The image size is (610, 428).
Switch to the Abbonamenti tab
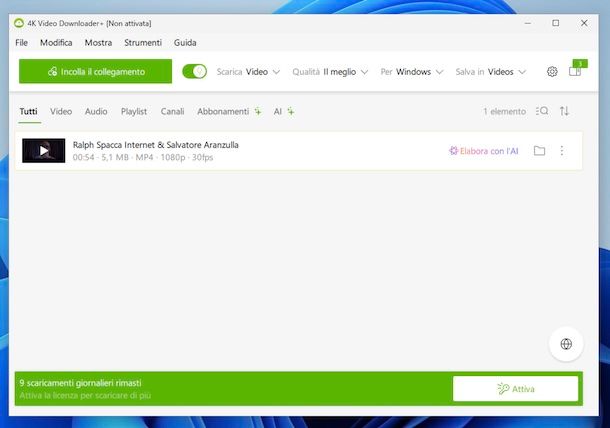click(x=229, y=112)
